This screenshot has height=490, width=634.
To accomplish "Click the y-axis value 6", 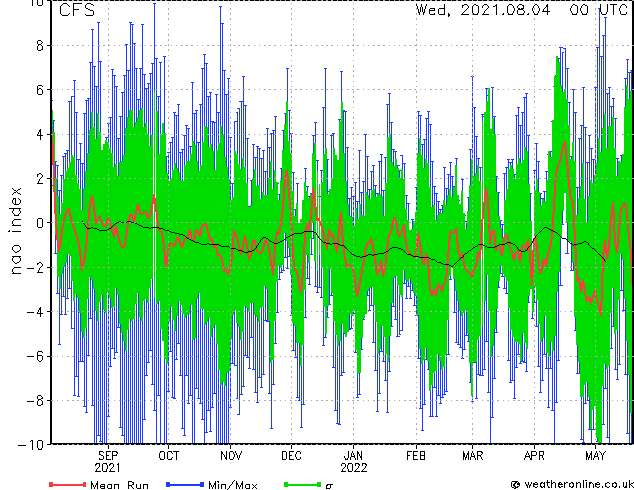I will coord(40,90).
